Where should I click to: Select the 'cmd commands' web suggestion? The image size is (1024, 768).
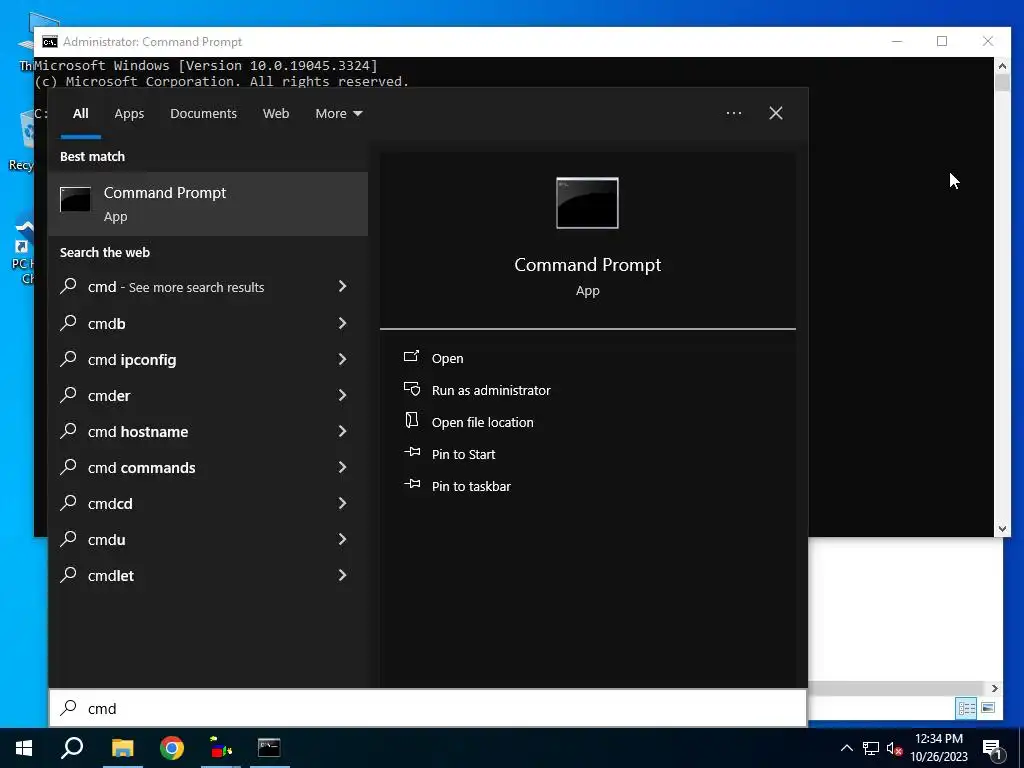(x=208, y=467)
